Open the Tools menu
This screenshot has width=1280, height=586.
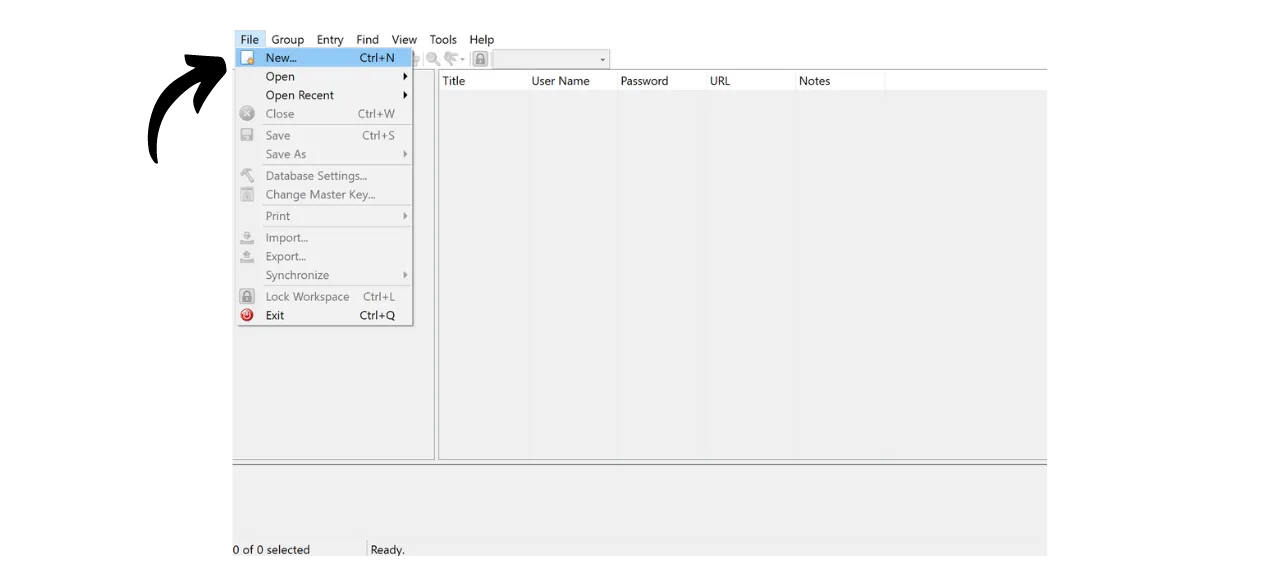[443, 39]
